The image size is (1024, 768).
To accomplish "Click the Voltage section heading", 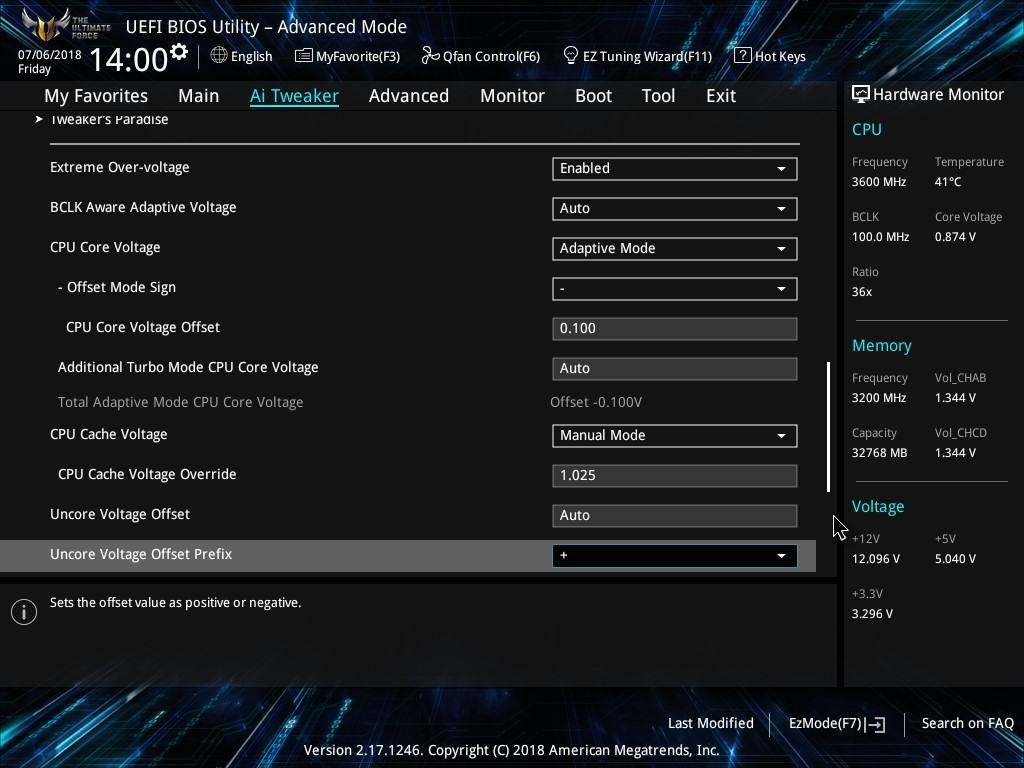I will [x=878, y=507].
